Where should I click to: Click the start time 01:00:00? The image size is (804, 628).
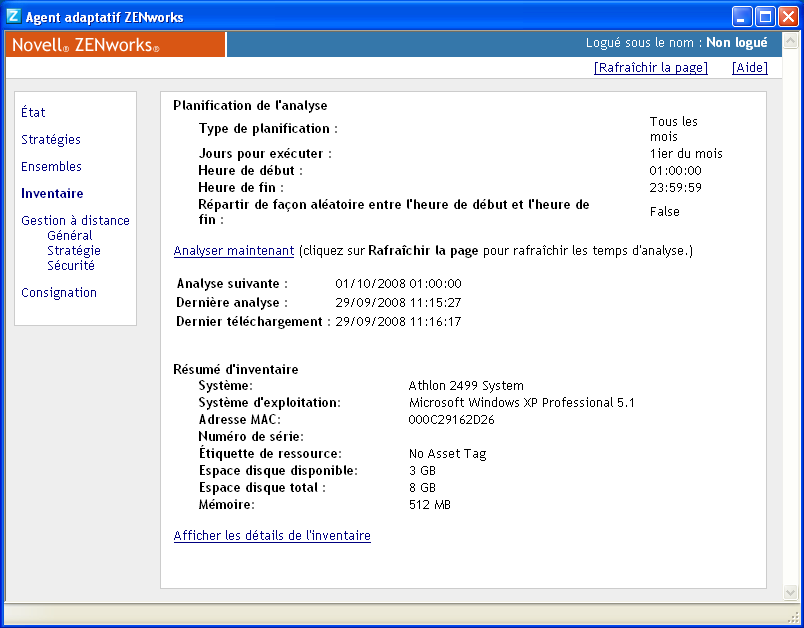(675, 171)
